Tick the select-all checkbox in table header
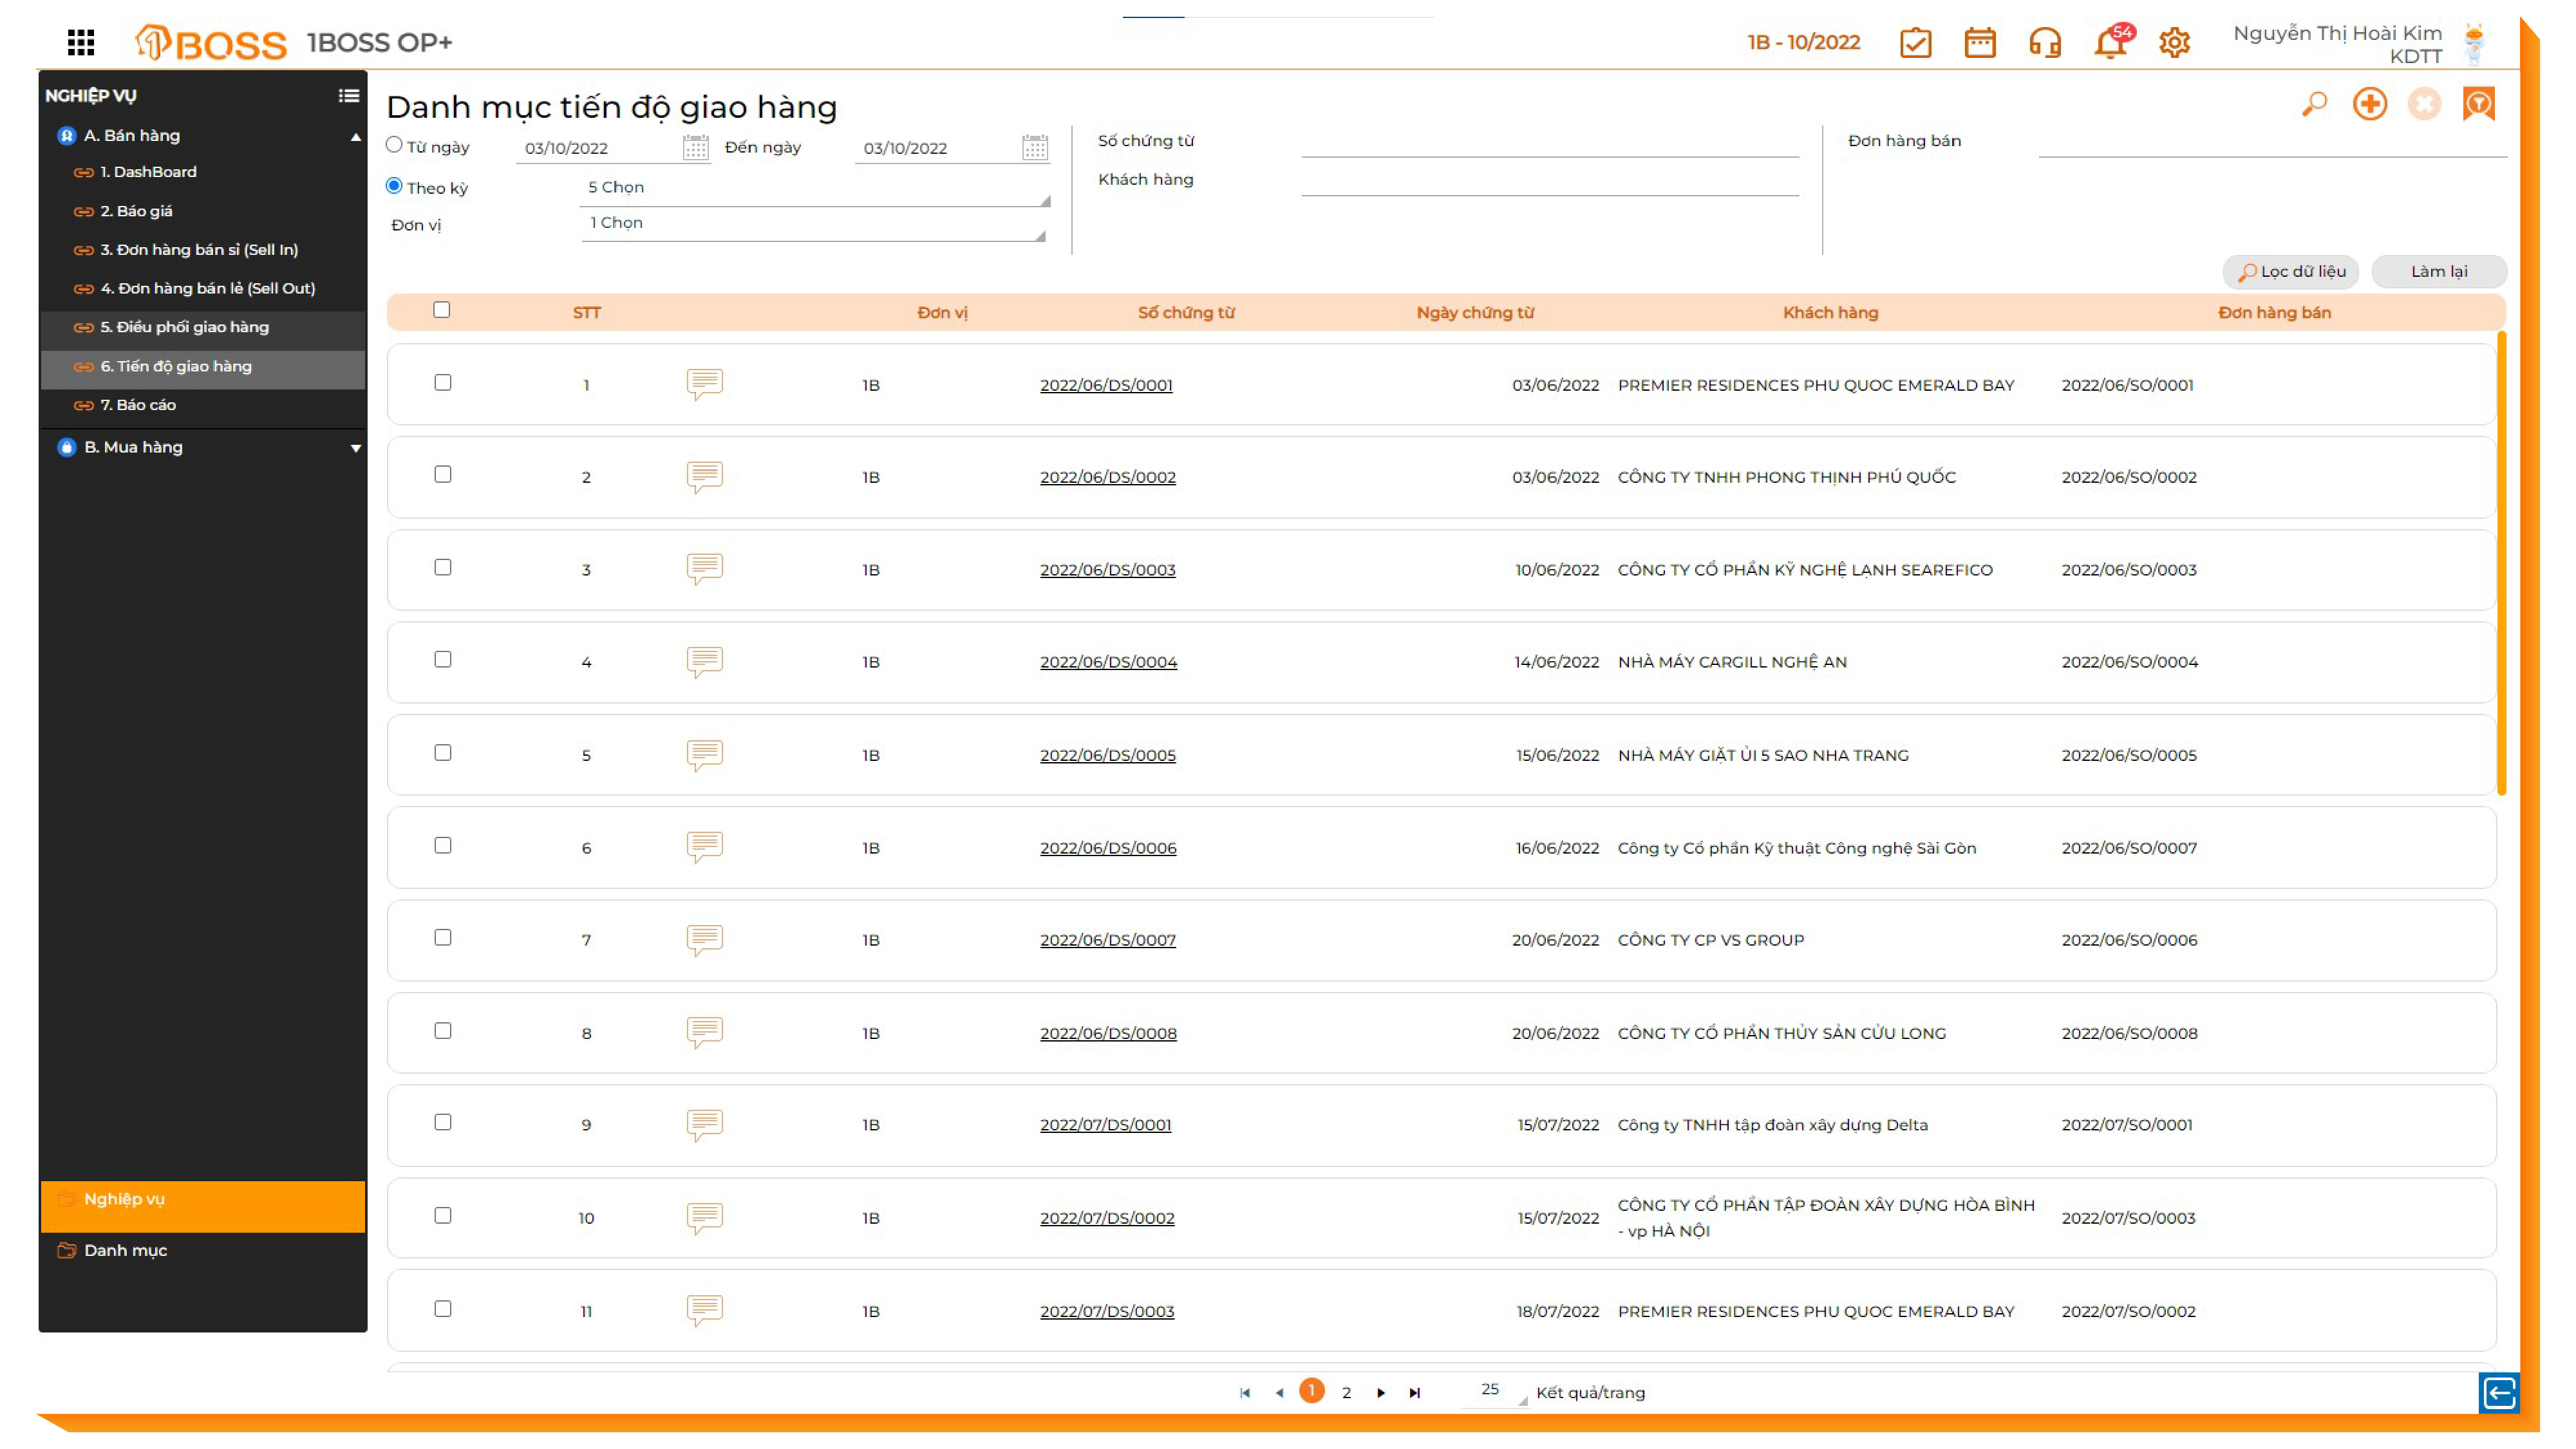Image resolution: width=2576 pixels, height=1449 pixels. coord(441,310)
